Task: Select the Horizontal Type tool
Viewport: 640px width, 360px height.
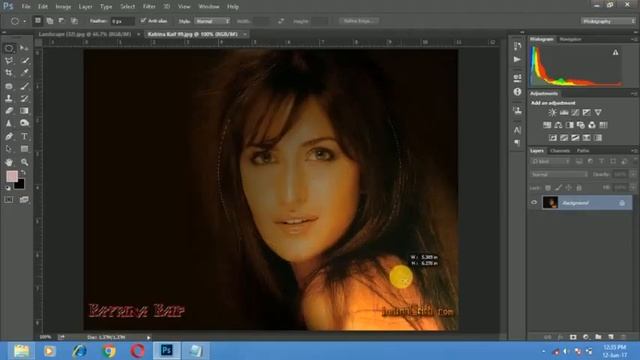Action: point(24,136)
